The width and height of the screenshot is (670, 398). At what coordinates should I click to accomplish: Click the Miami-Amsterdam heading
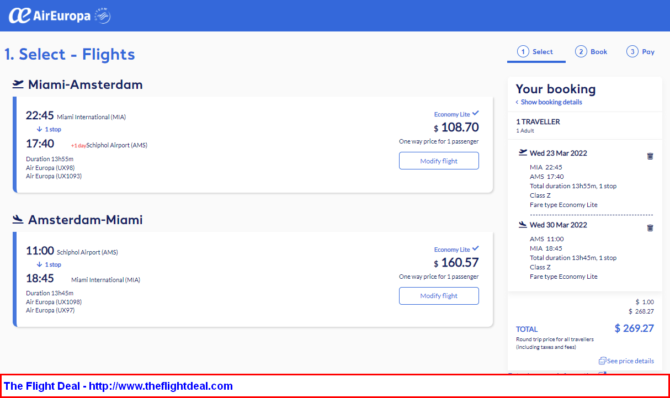[x=85, y=85]
